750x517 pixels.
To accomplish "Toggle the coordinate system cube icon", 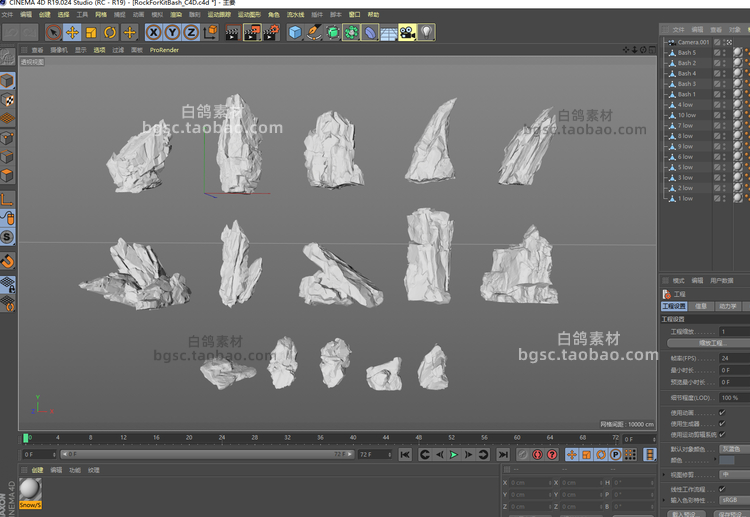I will (210, 33).
